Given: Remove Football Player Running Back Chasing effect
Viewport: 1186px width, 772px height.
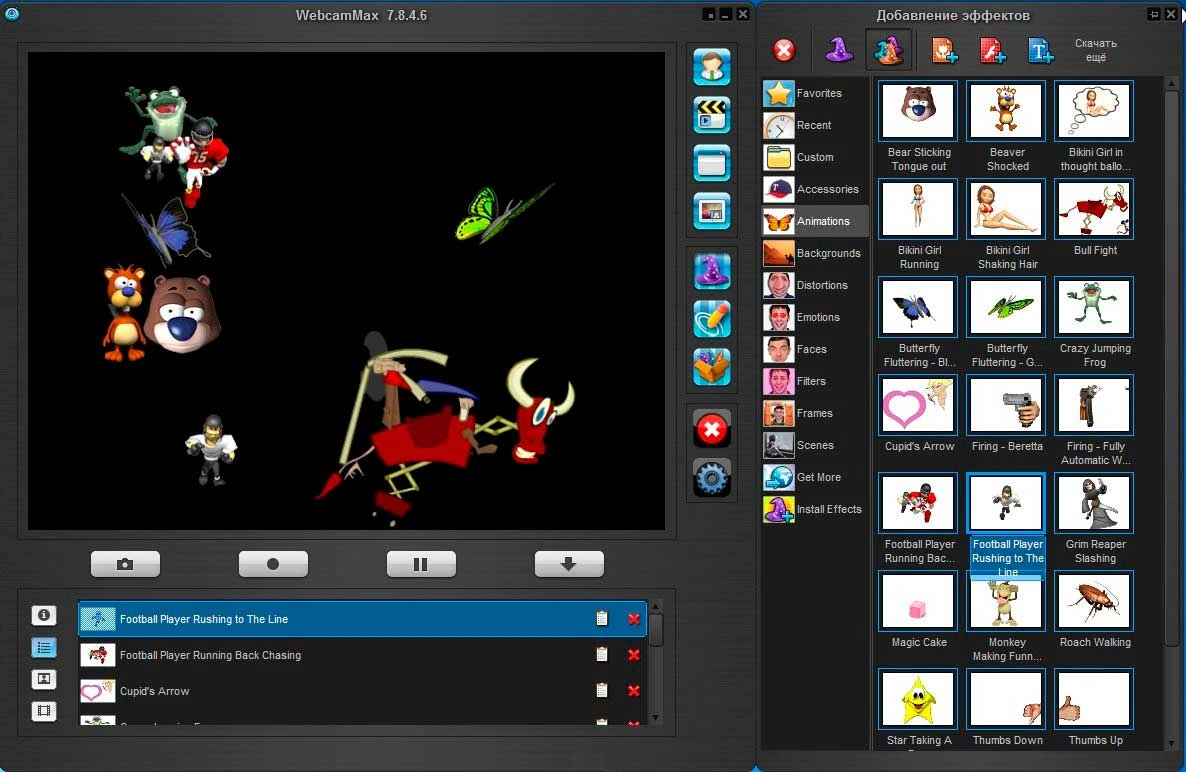Looking at the screenshot, I should (634, 655).
